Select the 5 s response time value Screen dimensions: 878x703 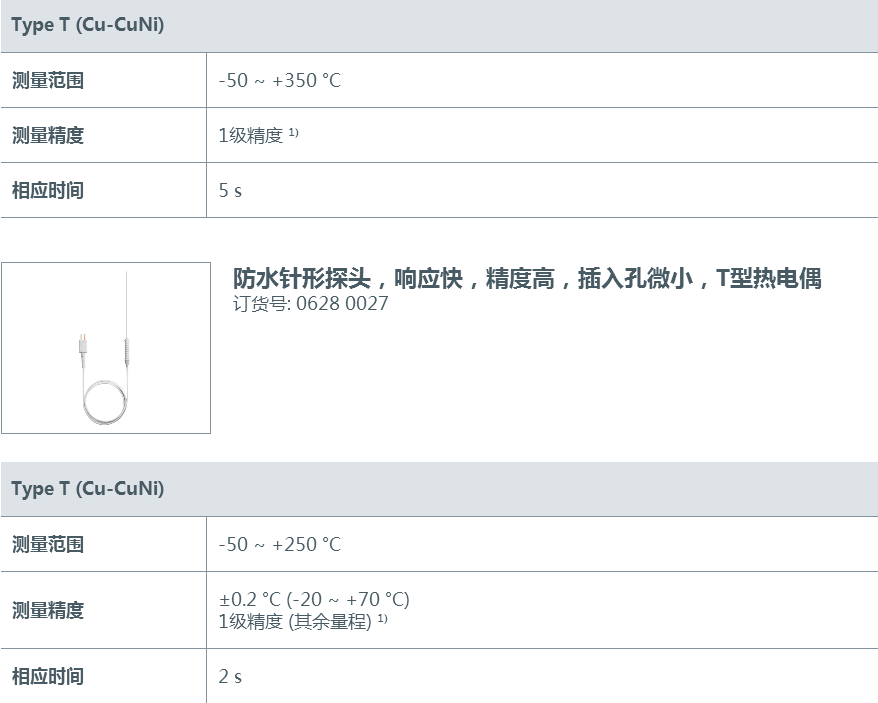pyautogui.click(x=230, y=190)
